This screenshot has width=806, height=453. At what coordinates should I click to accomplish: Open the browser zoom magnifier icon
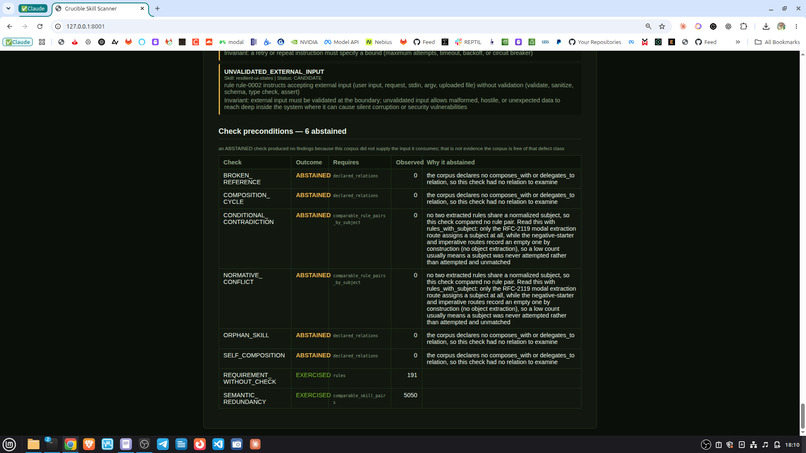[x=648, y=26]
